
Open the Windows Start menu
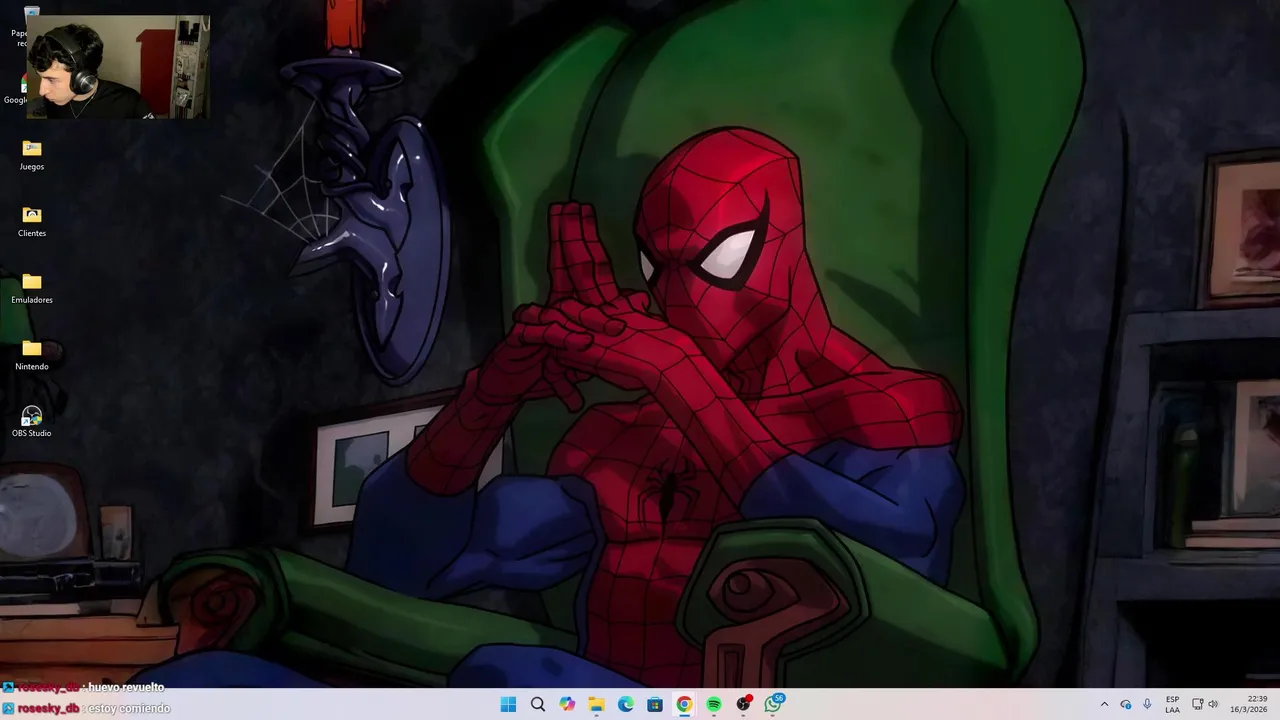[508, 705]
